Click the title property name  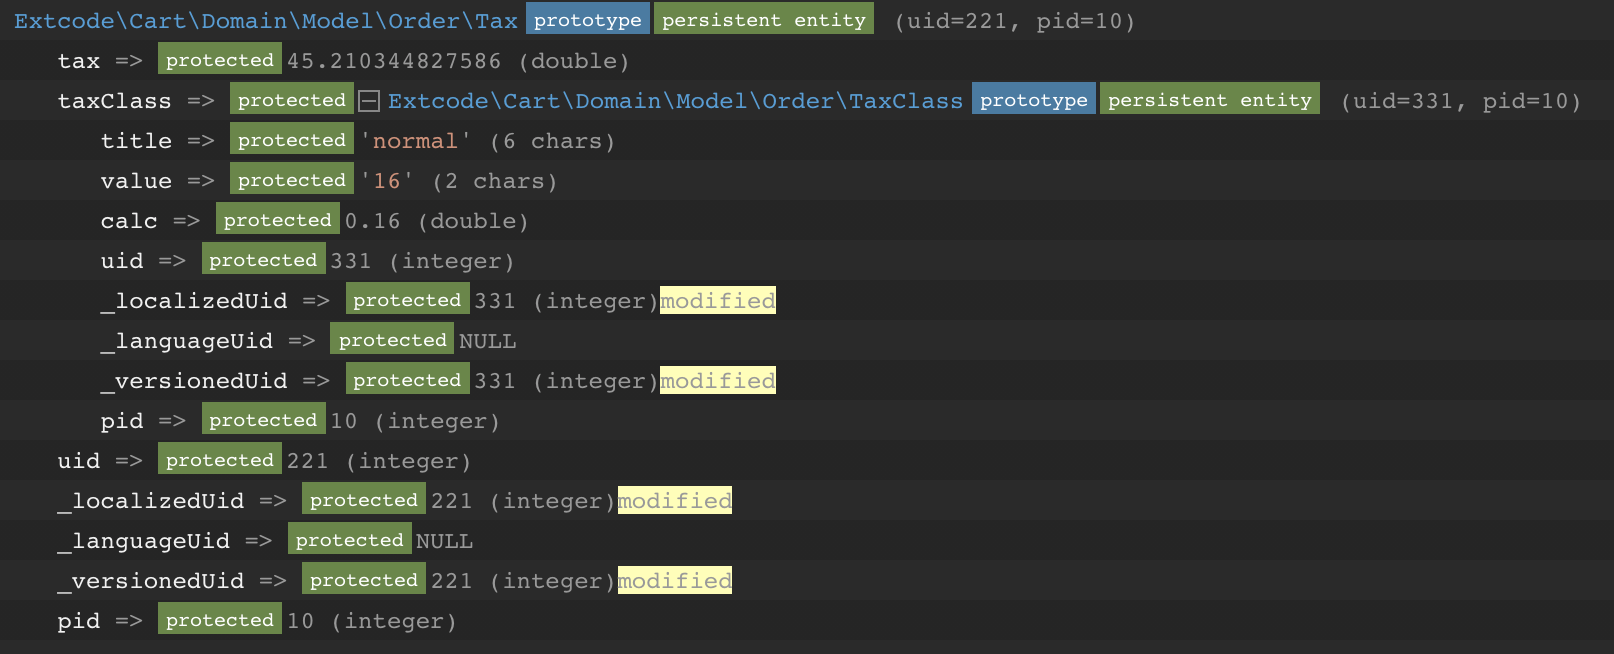click(x=136, y=141)
